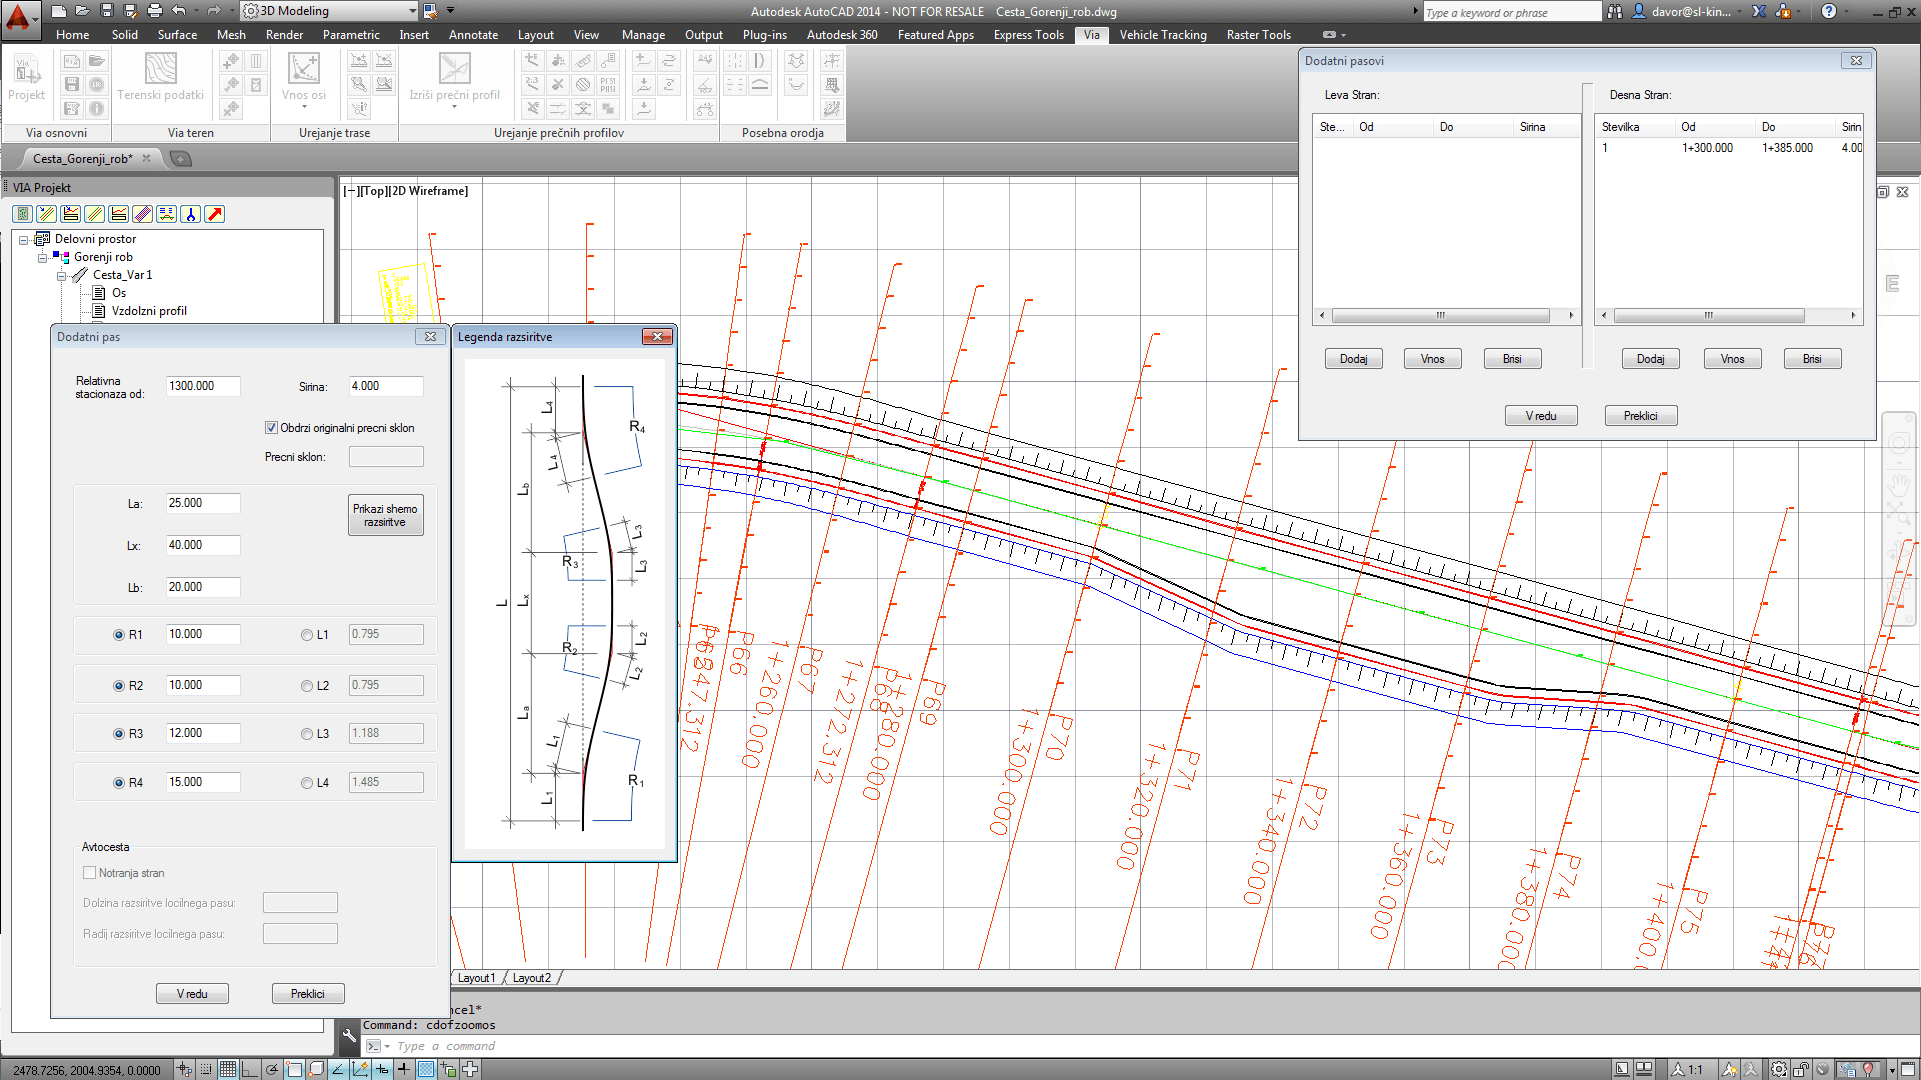Click the Projekt ribbon button
This screenshot has width=1921, height=1080.
[x=26, y=77]
